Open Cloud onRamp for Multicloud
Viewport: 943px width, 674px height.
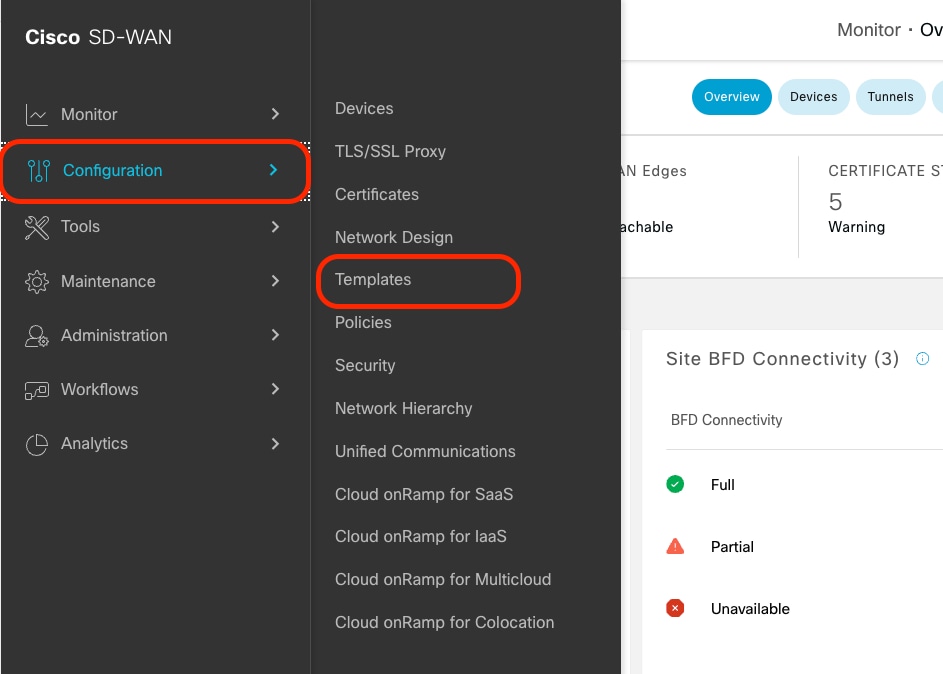443,580
